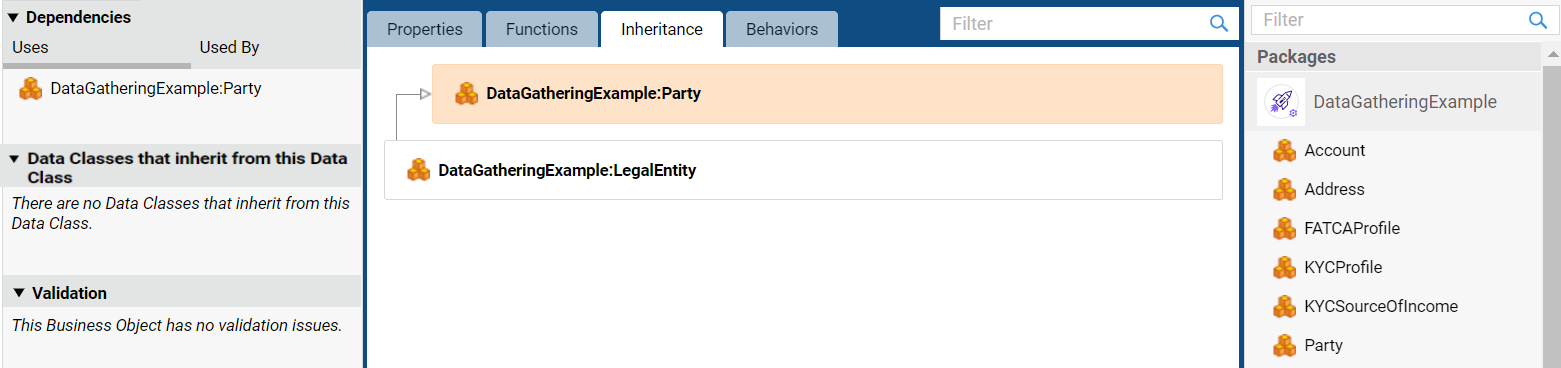Click the Packages panel filter field

1400,20
